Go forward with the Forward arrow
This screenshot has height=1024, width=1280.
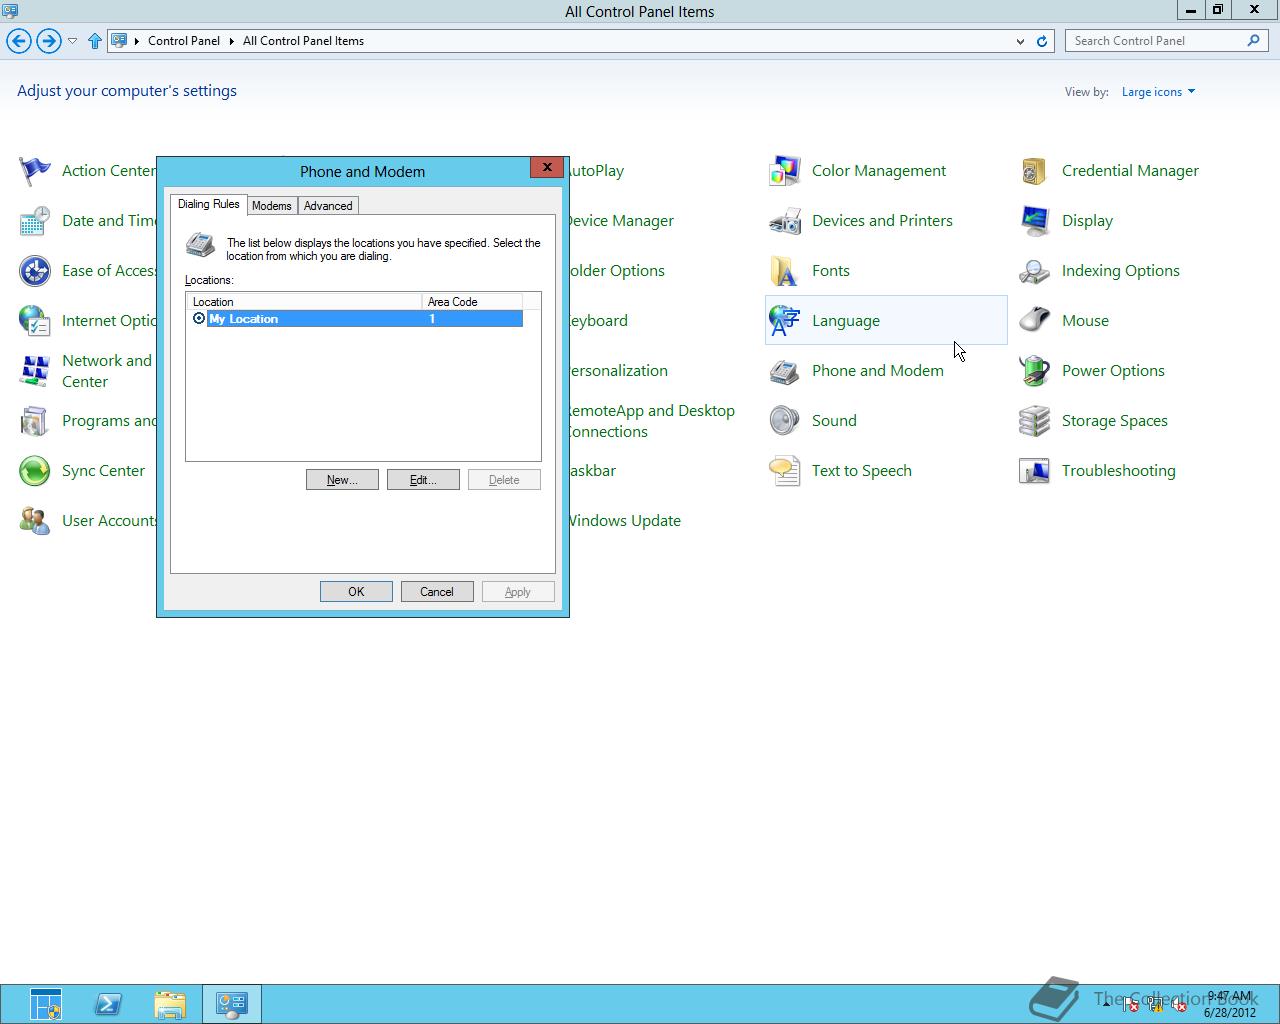coord(48,41)
